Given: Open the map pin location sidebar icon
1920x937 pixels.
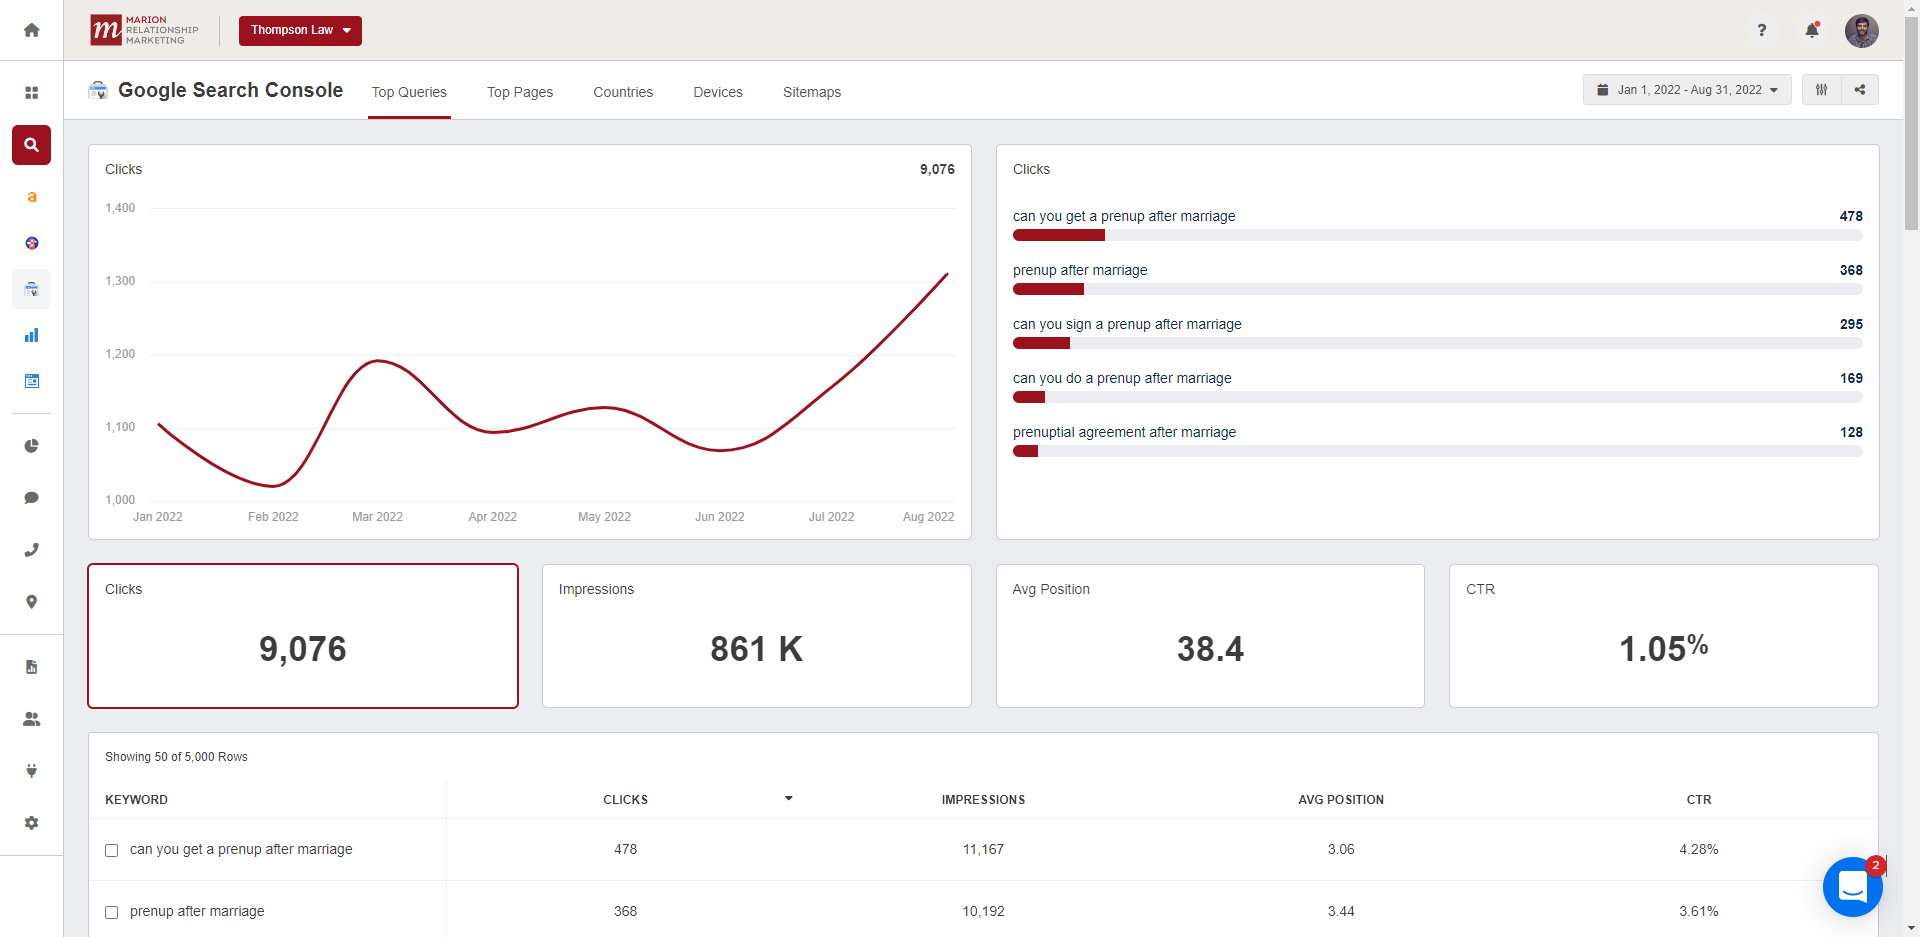Looking at the screenshot, I should pyautogui.click(x=31, y=602).
